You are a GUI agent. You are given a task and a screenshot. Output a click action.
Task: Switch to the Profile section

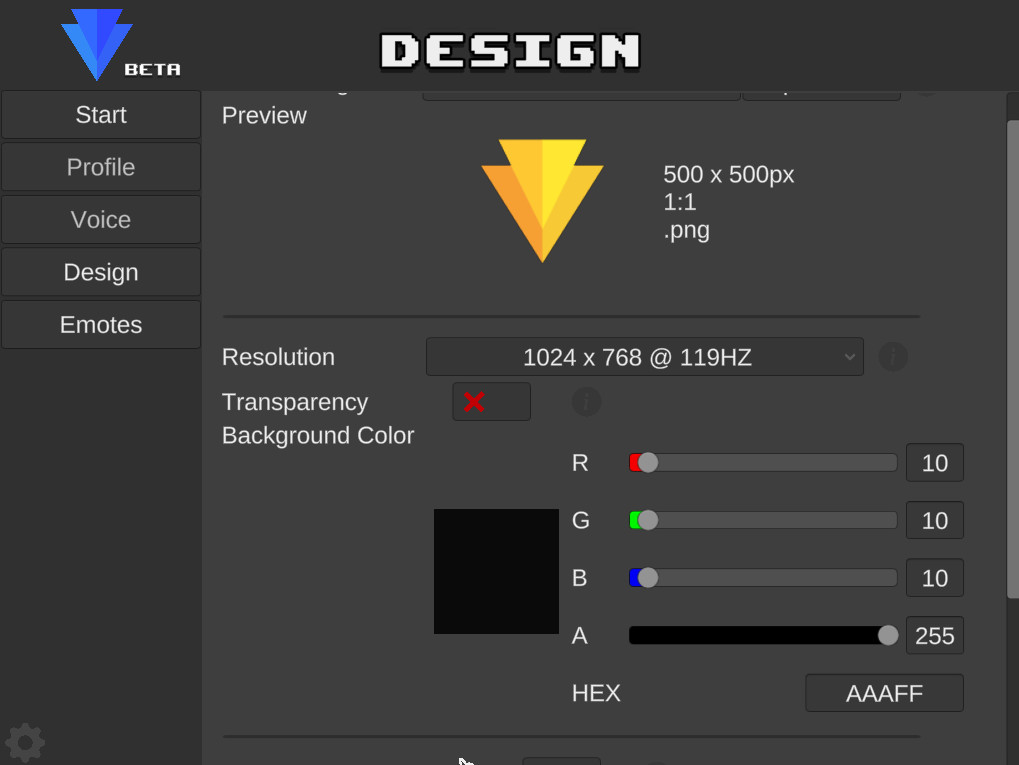pyautogui.click(x=100, y=167)
